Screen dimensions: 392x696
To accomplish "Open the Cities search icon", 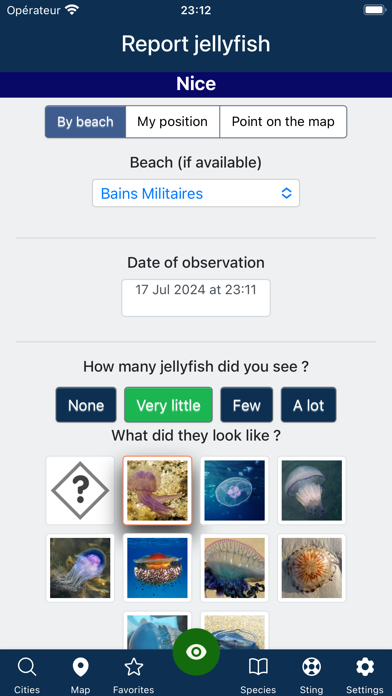I will tap(27, 668).
